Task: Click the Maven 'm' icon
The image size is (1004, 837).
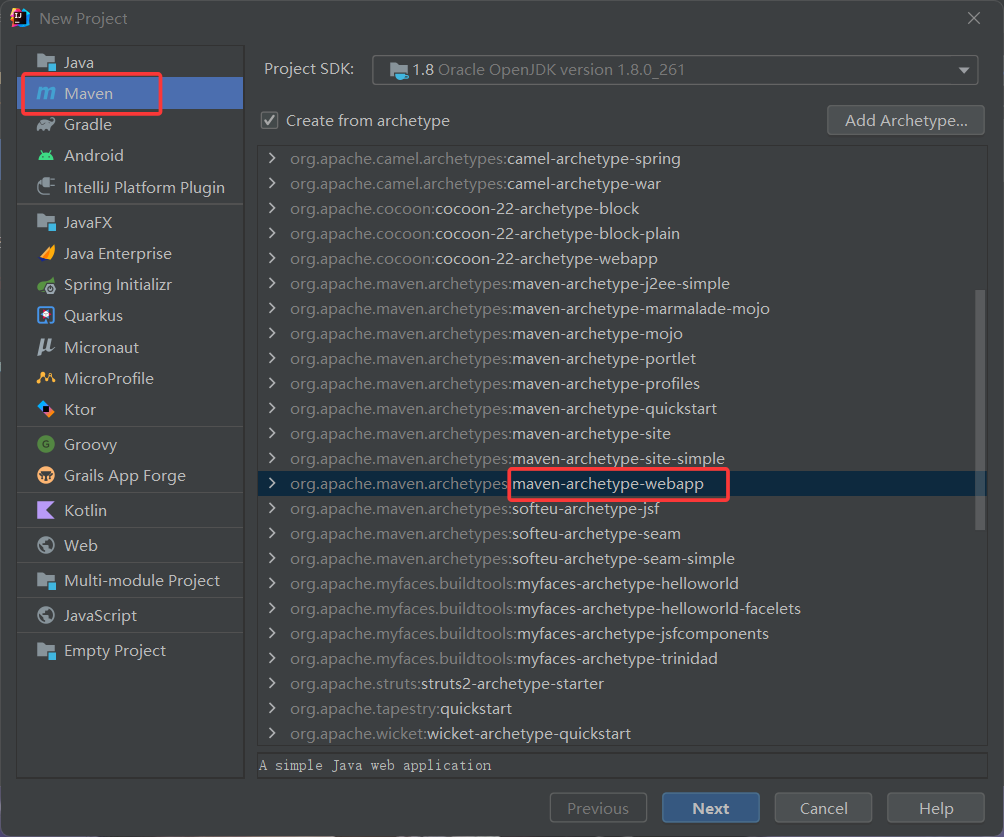Action: 46,93
